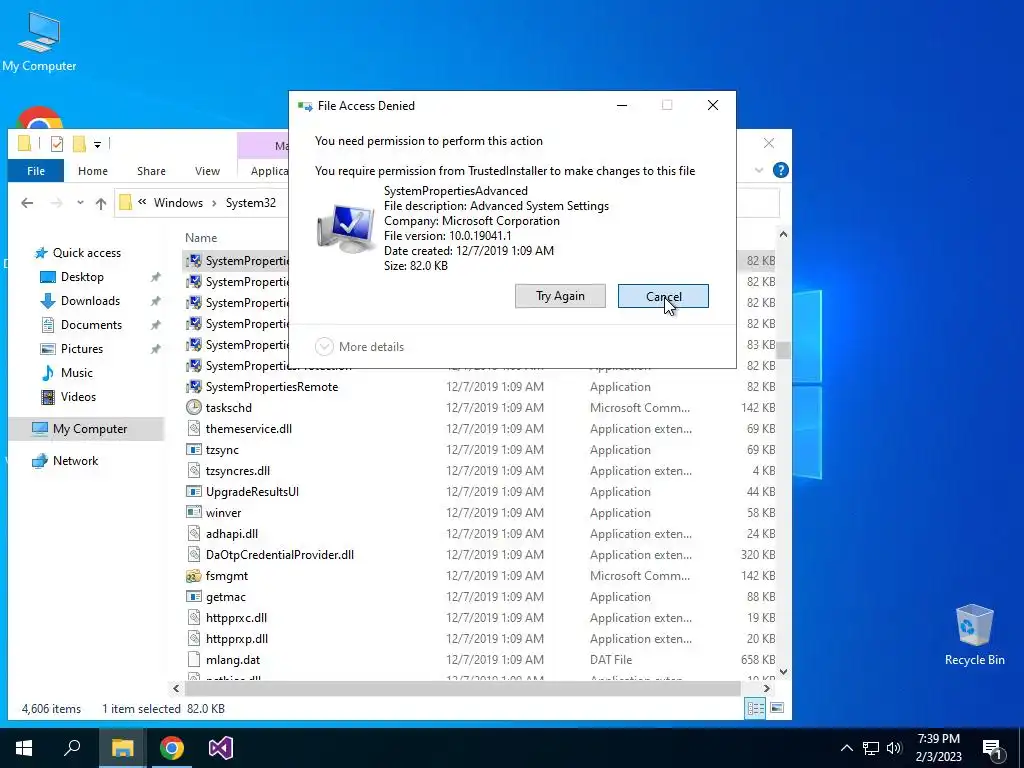Select Downloads in navigation pane
1024x768 pixels.
(90, 301)
